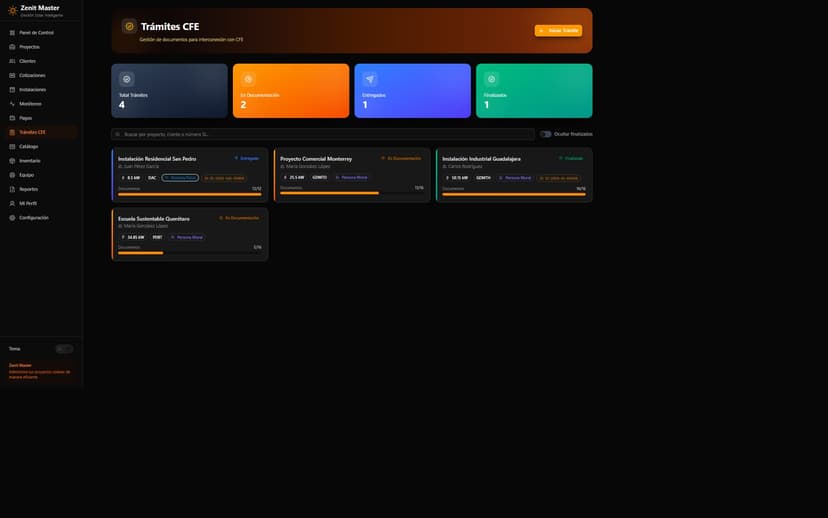The width and height of the screenshot is (828, 518).
Task: Click the Panel de Control sidebar icon
Action: pyautogui.click(x=13, y=32)
